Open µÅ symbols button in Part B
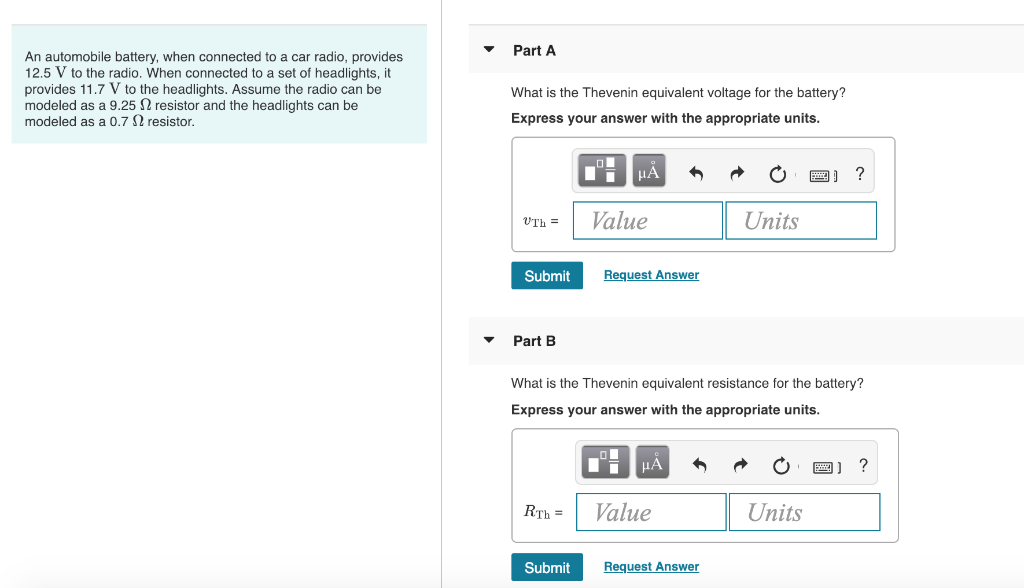 click(x=652, y=462)
